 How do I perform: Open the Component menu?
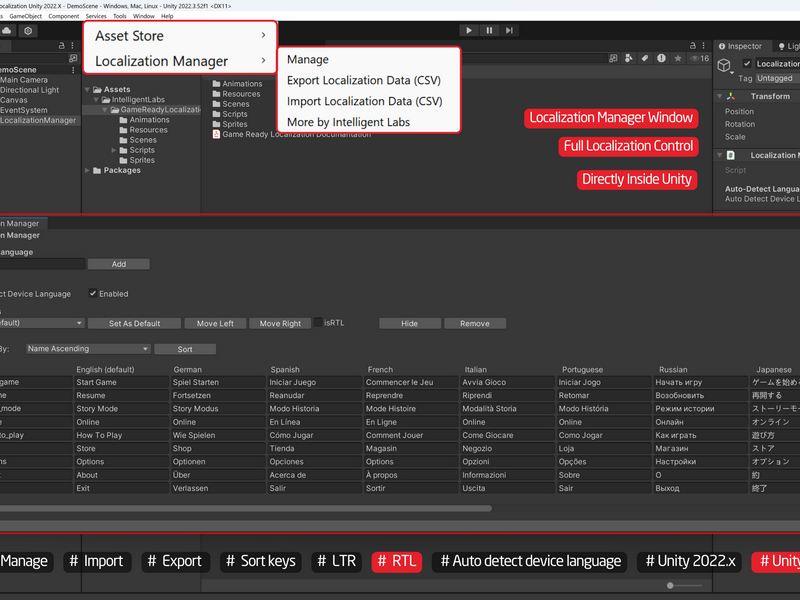coord(64,16)
